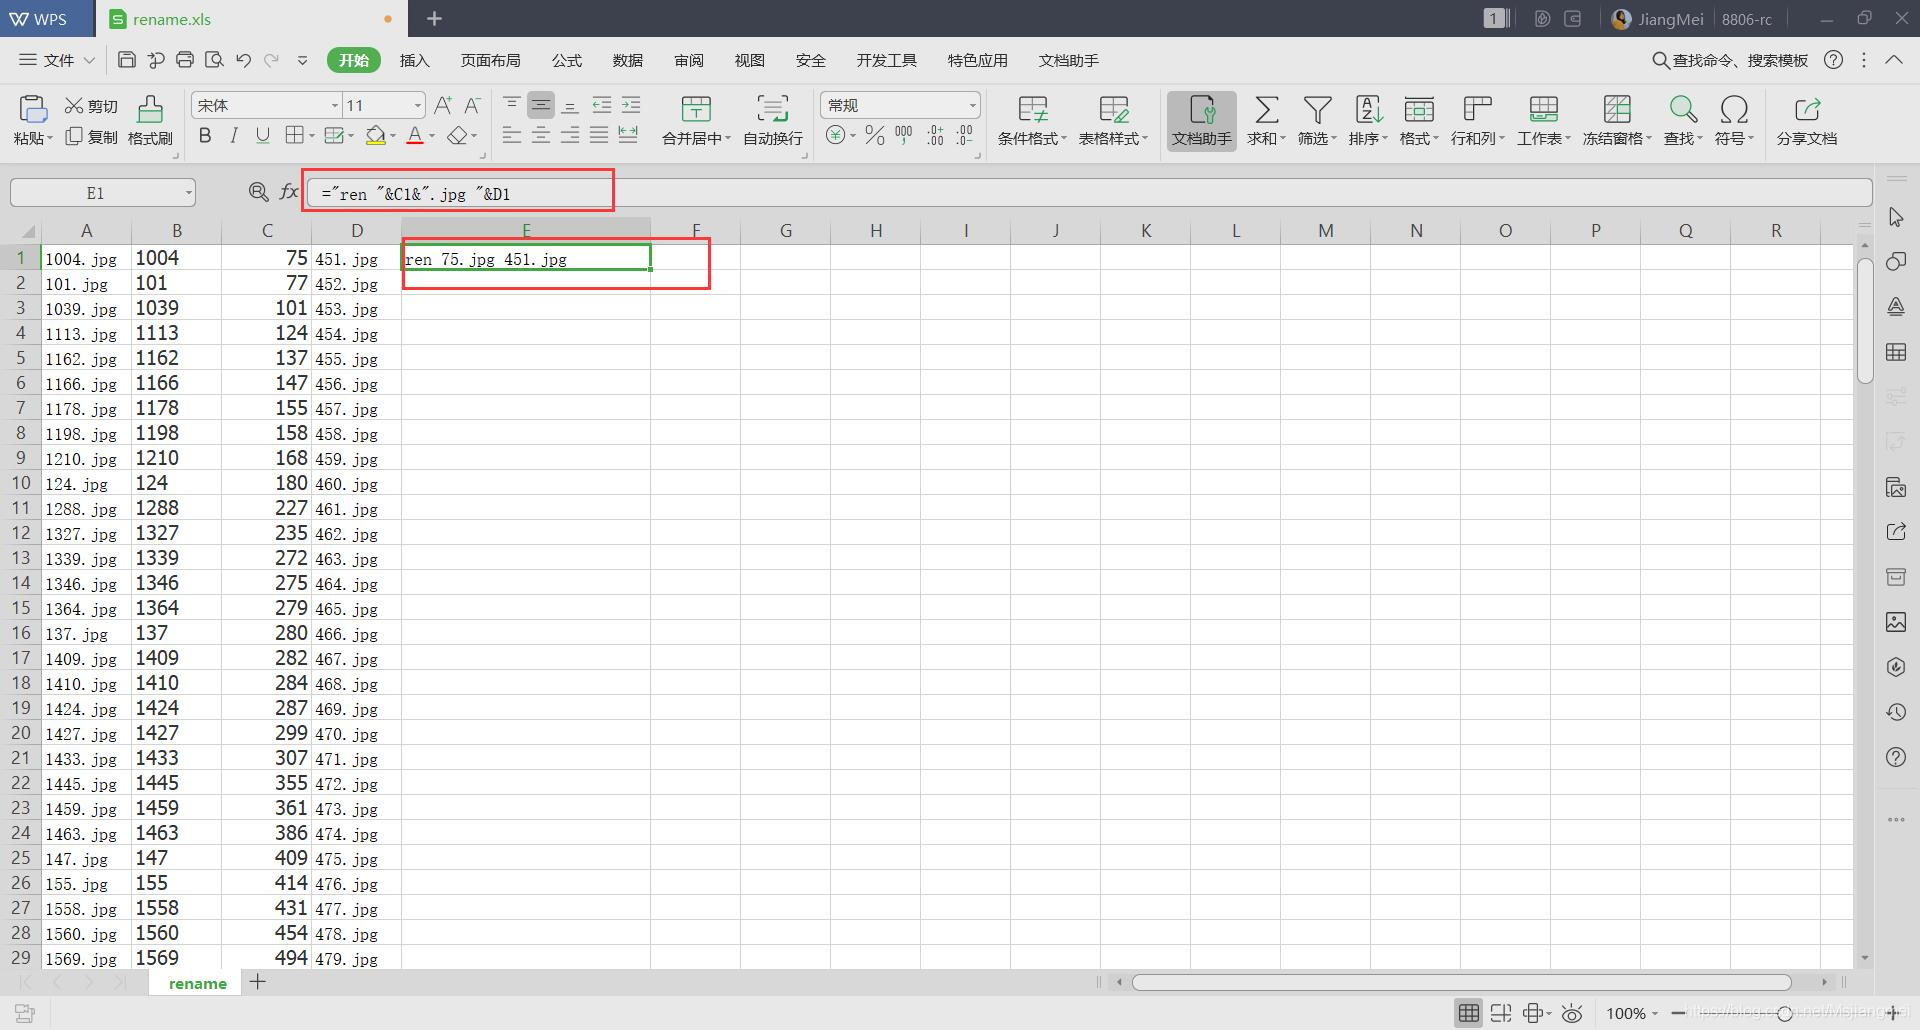This screenshot has width=1920, height=1030.
Task: Expand the Name Box dropdown E1
Action: 188,192
